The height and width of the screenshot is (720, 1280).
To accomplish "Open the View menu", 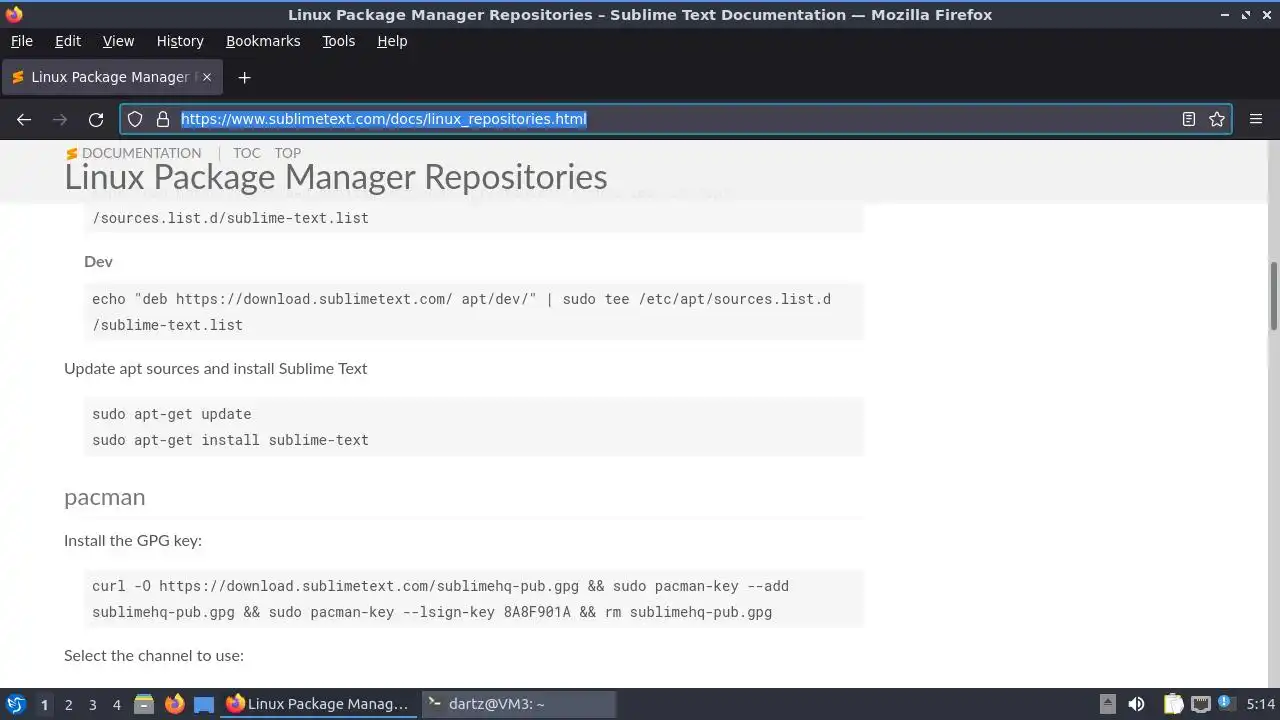I will [x=118, y=41].
